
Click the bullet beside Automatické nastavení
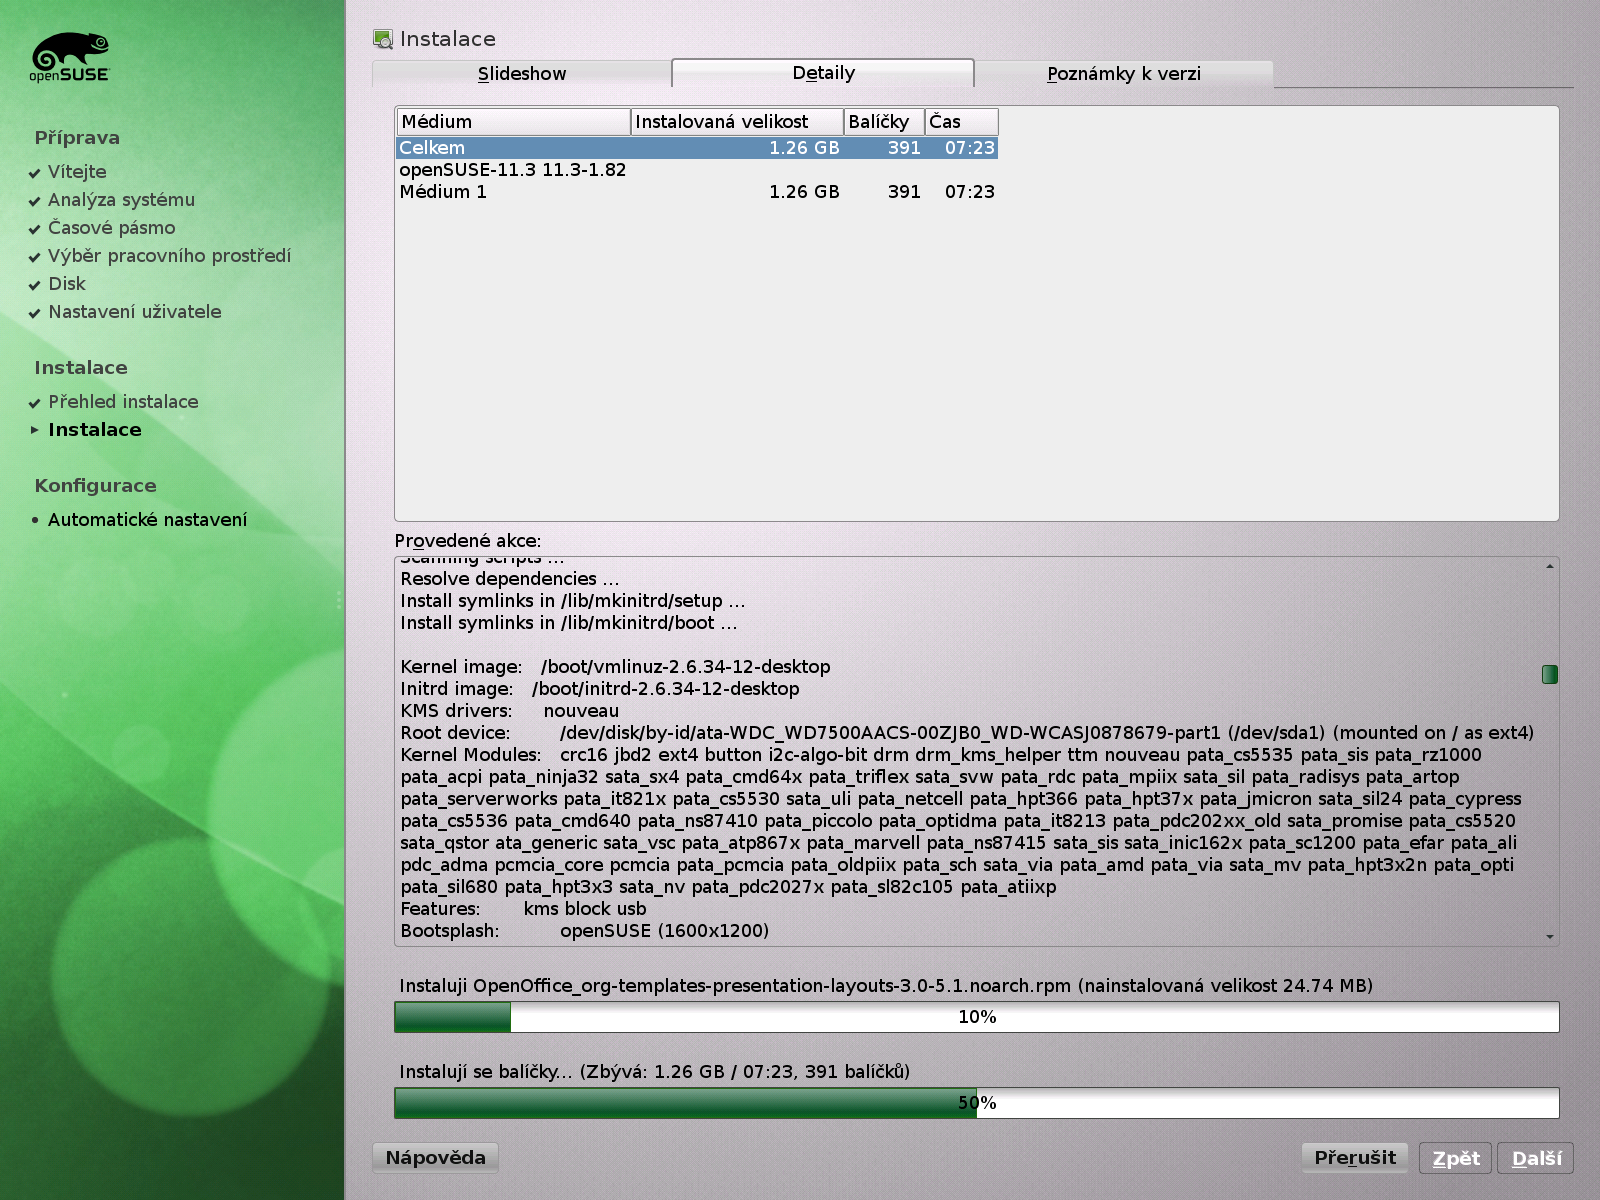point(35,520)
